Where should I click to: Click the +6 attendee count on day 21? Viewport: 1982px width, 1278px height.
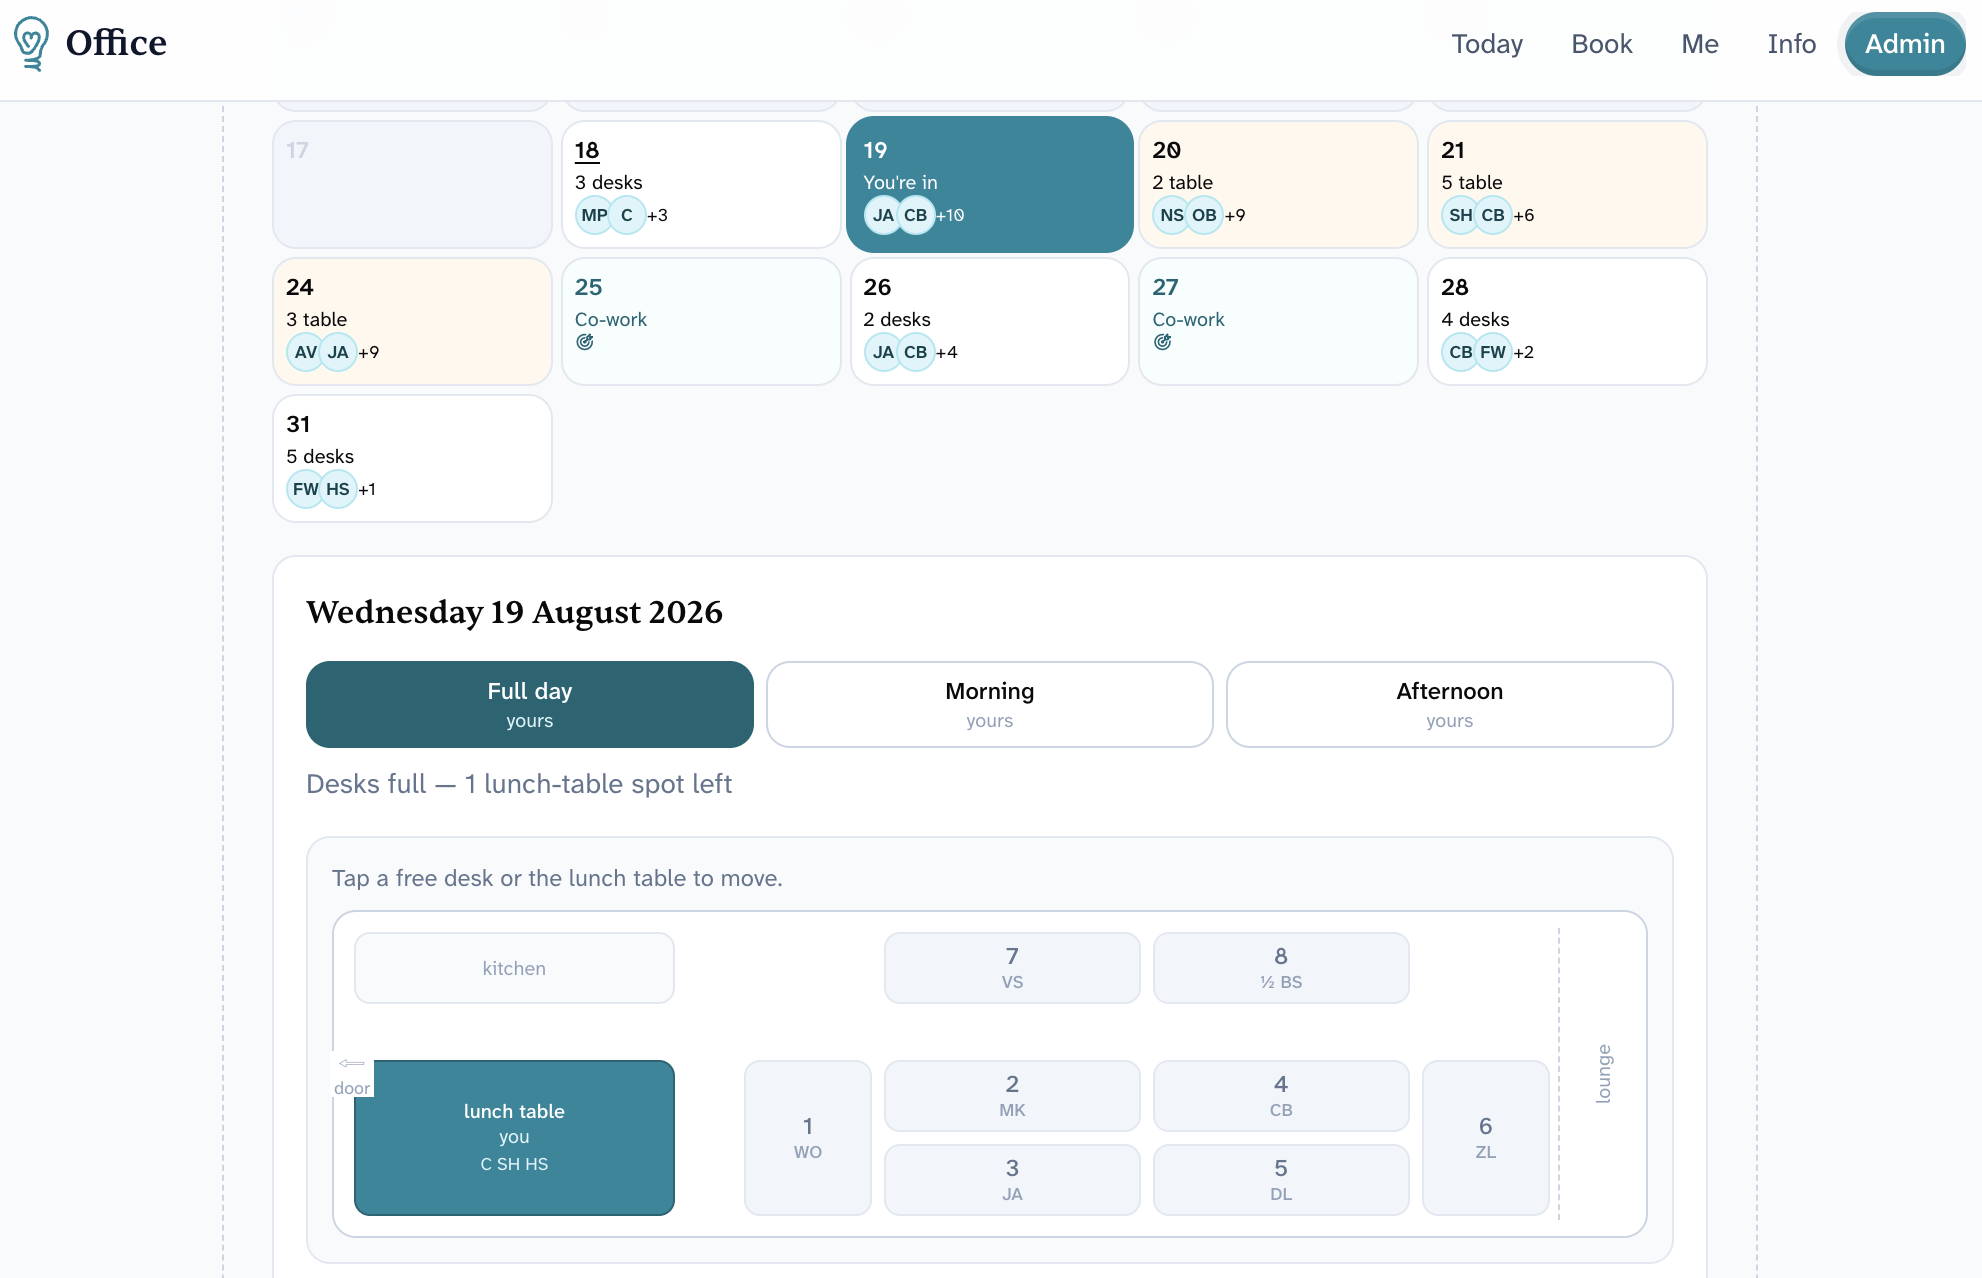click(1524, 215)
